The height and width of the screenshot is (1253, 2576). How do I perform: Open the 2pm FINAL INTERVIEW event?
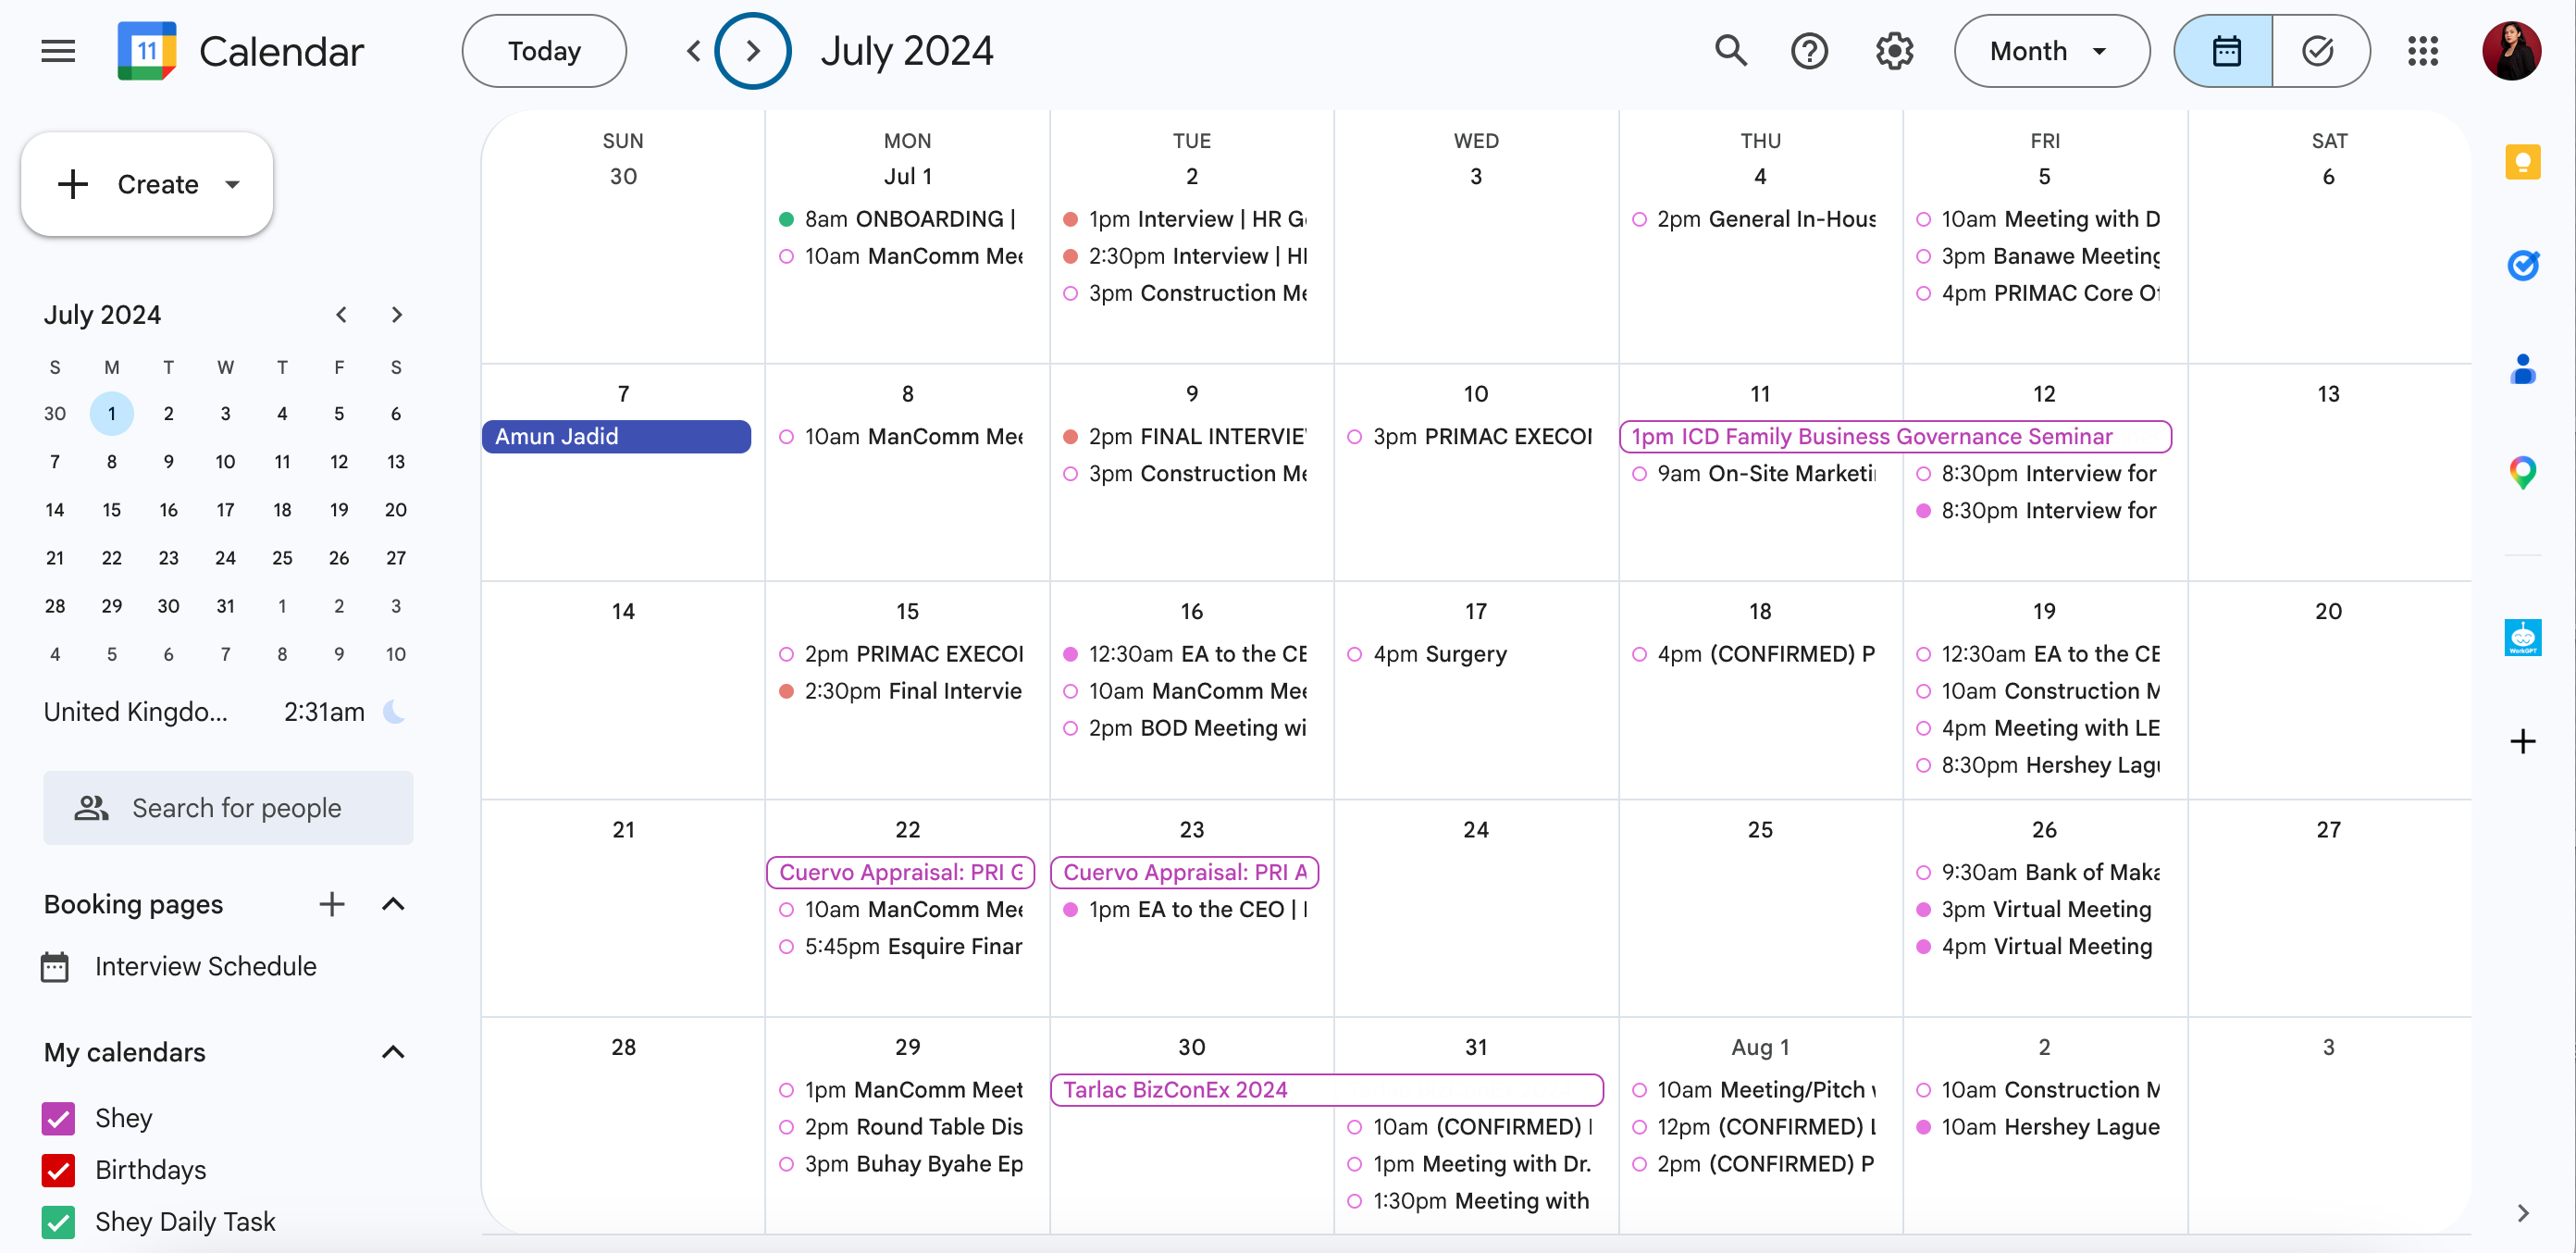[1184, 436]
